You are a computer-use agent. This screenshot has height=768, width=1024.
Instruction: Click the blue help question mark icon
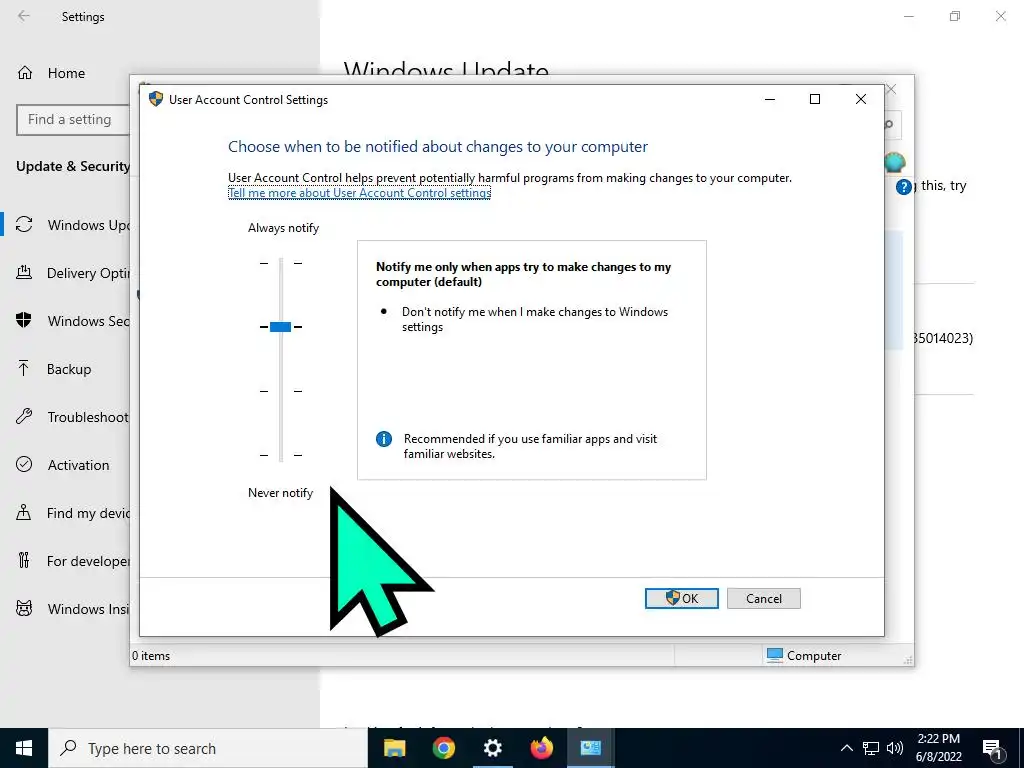click(904, 187)
